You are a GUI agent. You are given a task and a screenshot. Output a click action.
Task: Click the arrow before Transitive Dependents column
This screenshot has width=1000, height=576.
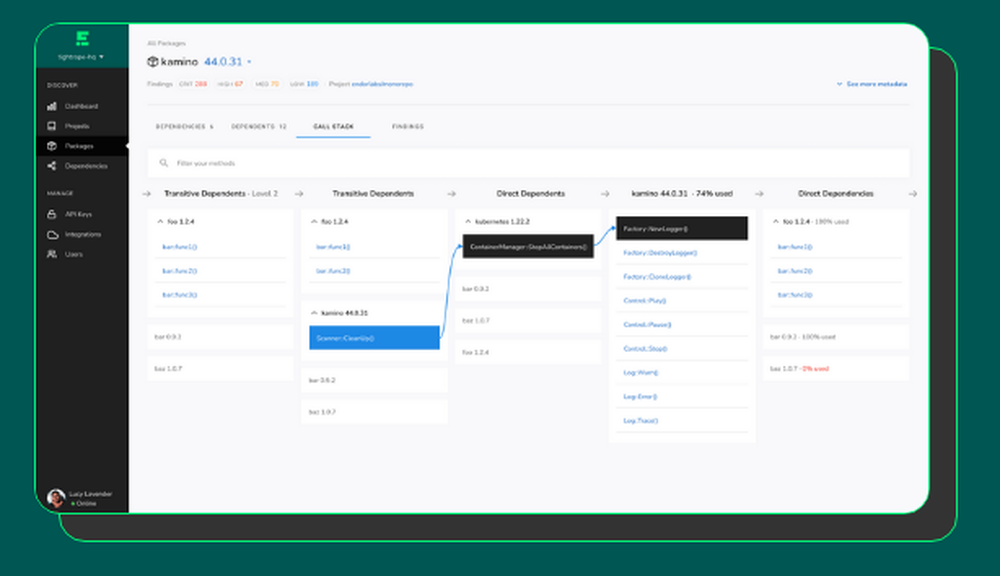click(x=299, y=193)
